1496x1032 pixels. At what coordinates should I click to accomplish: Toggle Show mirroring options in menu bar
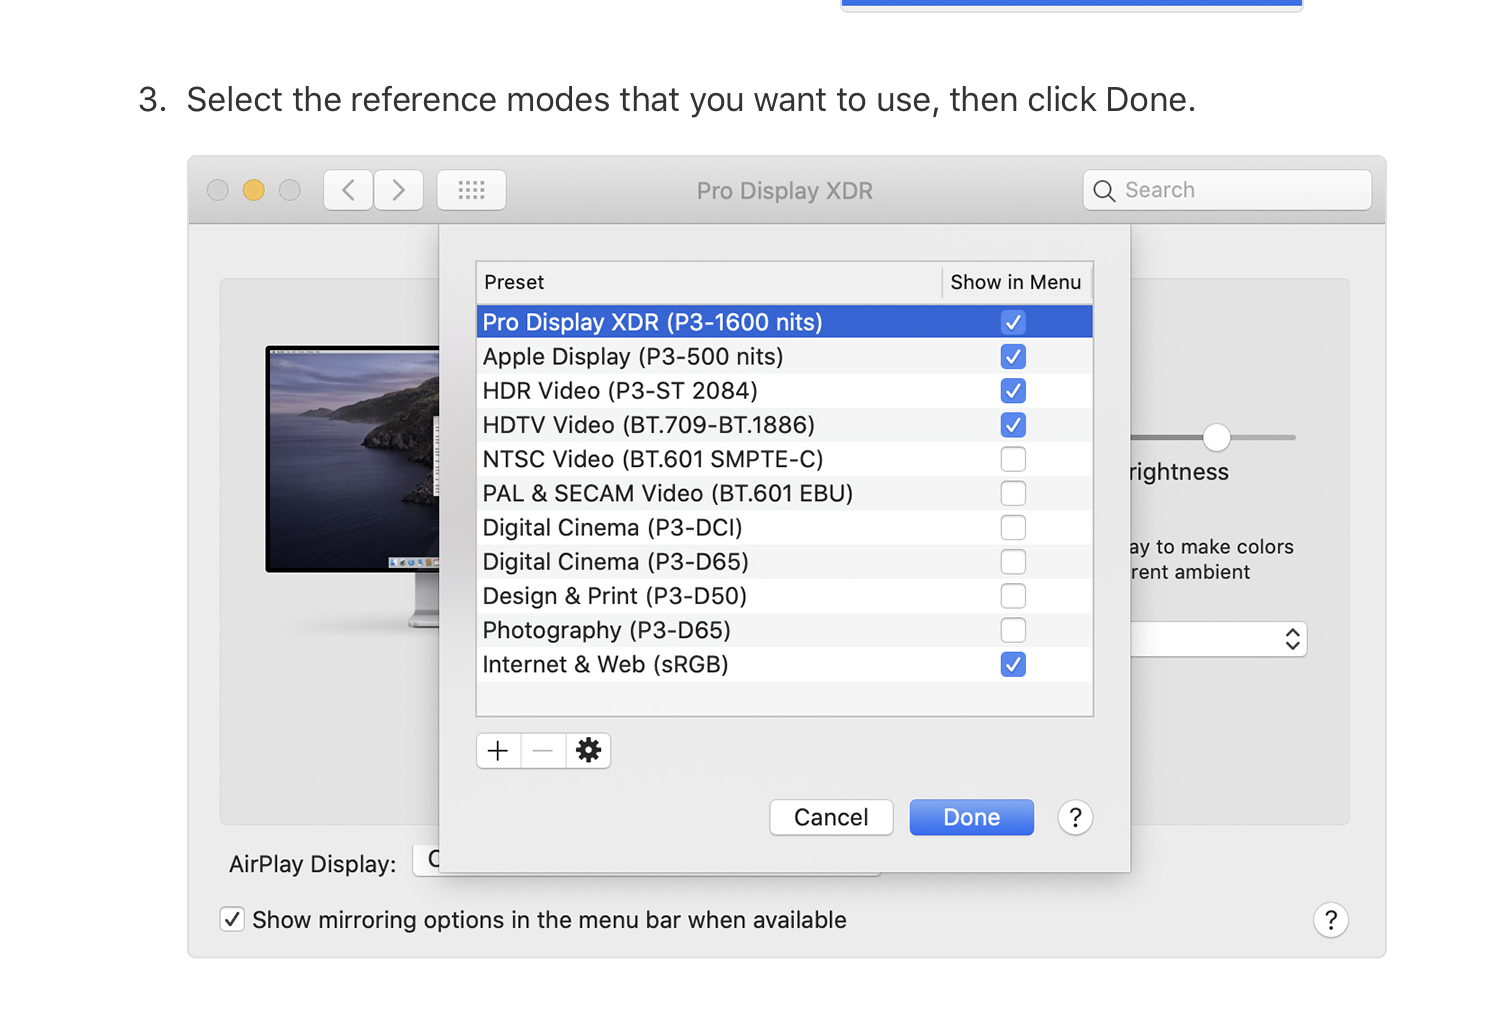tap(232, 919)
